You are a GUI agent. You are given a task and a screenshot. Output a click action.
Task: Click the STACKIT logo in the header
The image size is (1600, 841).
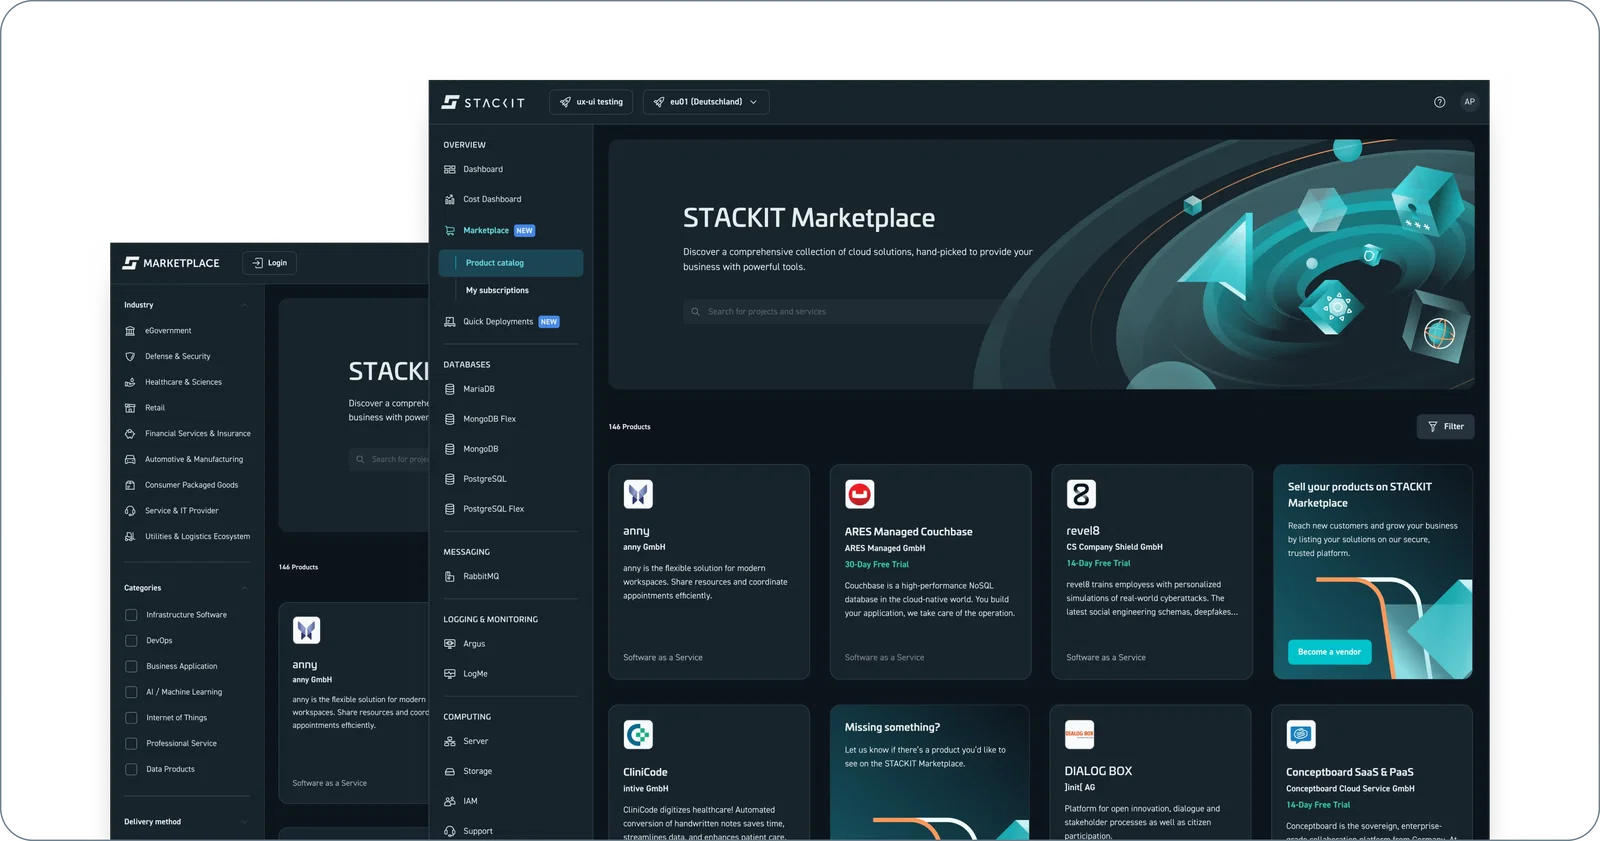click(483, 102)
